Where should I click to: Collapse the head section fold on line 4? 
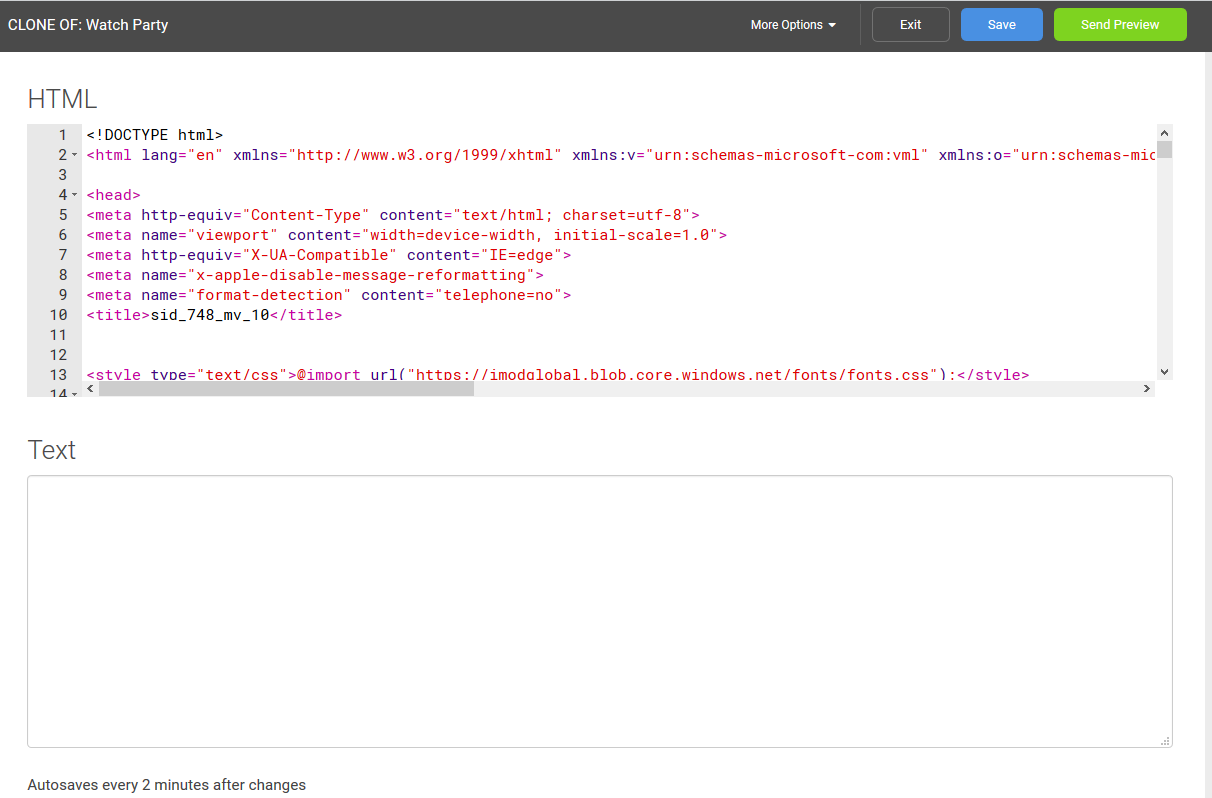click(x=73, y=195)
